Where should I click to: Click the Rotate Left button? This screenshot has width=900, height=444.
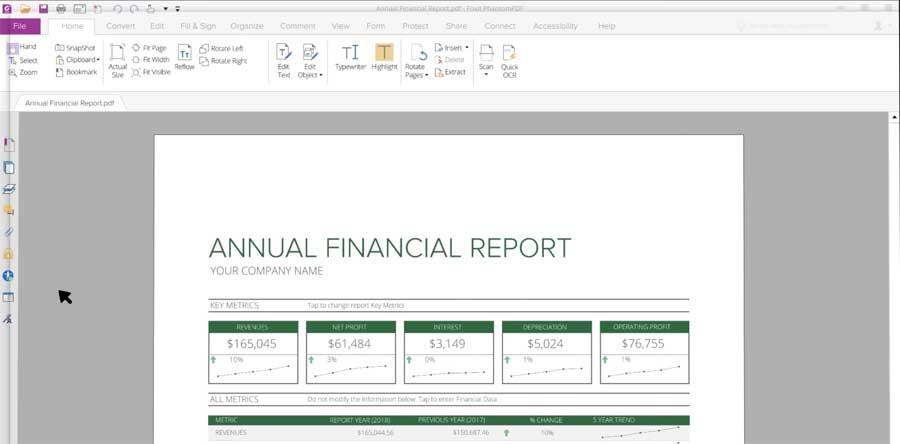click(222, 48)
